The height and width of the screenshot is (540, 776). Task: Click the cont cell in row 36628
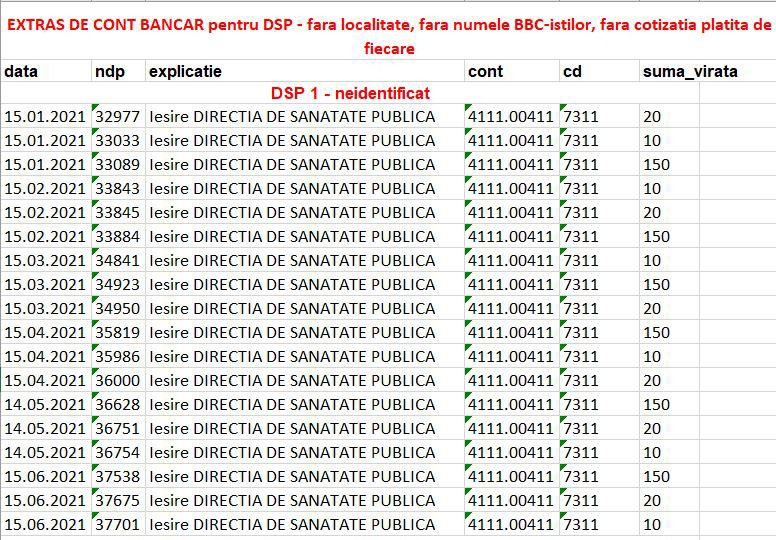pyautogui.click(x=511, y=404)
